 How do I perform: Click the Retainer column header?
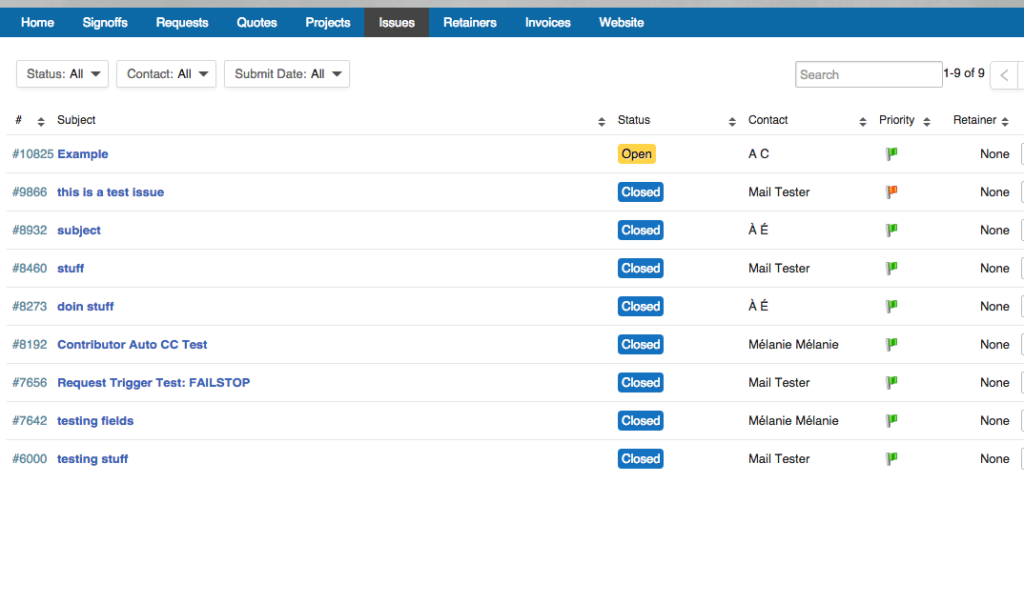coord(974,120)
